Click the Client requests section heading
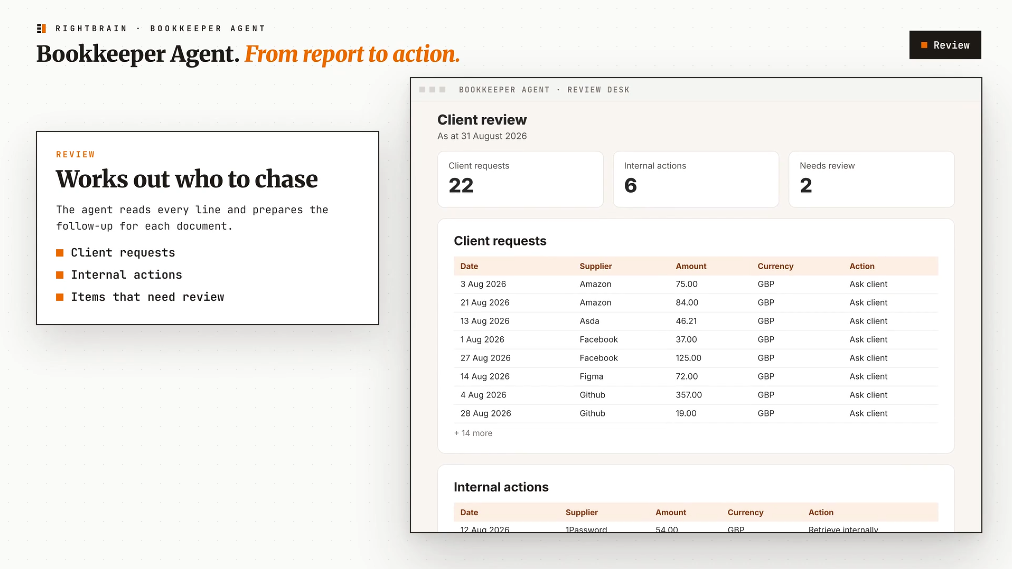Viewport: 1012px width, 569px height. coord(500,241)
